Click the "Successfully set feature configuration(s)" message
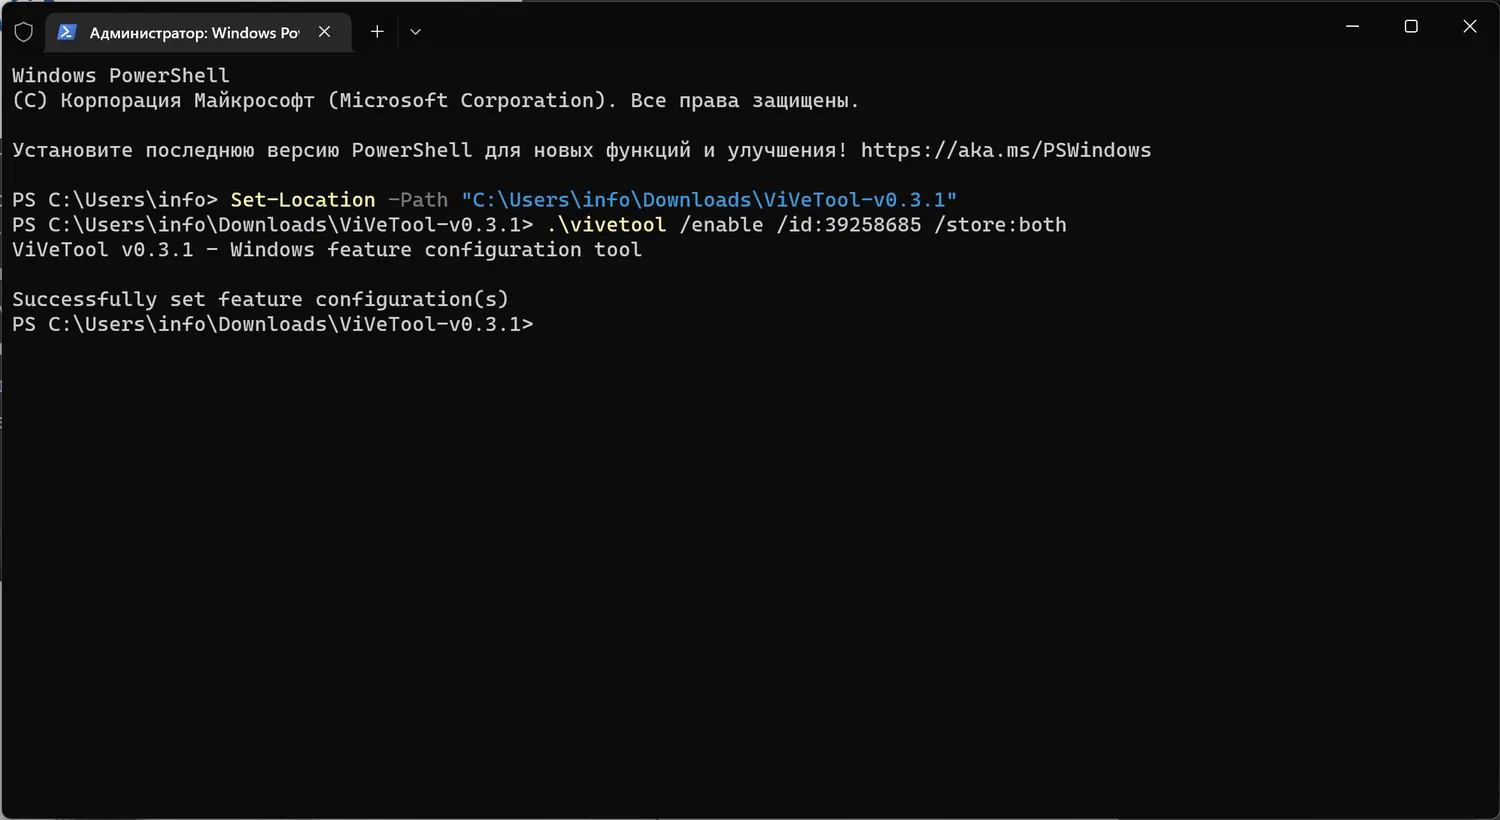1500x820 pixels. tap(260, 300)
